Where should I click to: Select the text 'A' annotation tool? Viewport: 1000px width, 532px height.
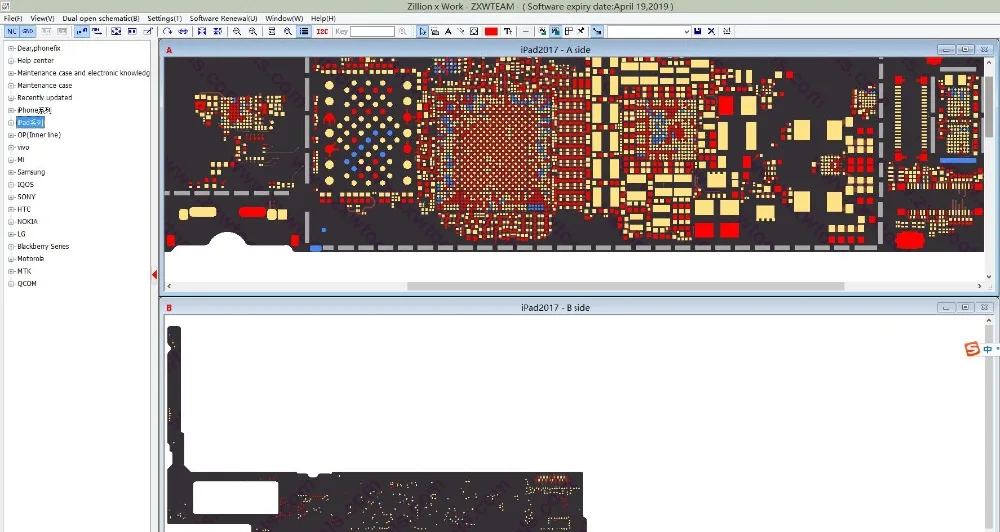click(x=448, y=31)
